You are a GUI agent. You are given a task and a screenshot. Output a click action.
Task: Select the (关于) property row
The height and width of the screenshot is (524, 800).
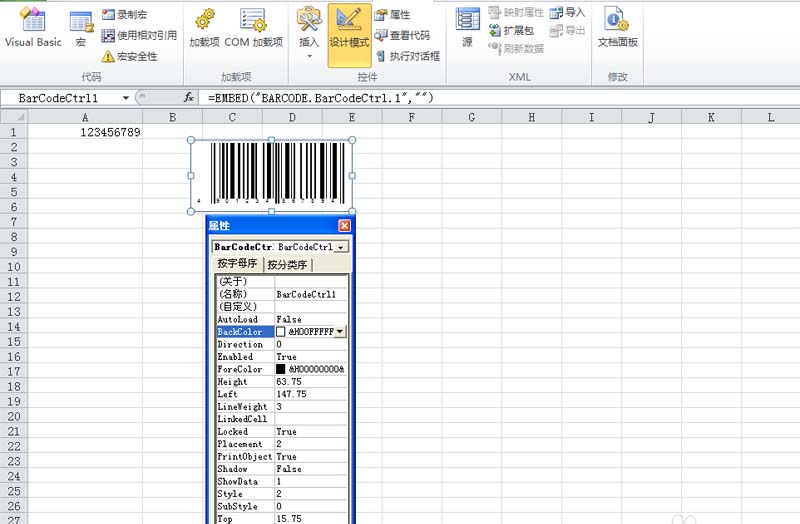point(282,282)
